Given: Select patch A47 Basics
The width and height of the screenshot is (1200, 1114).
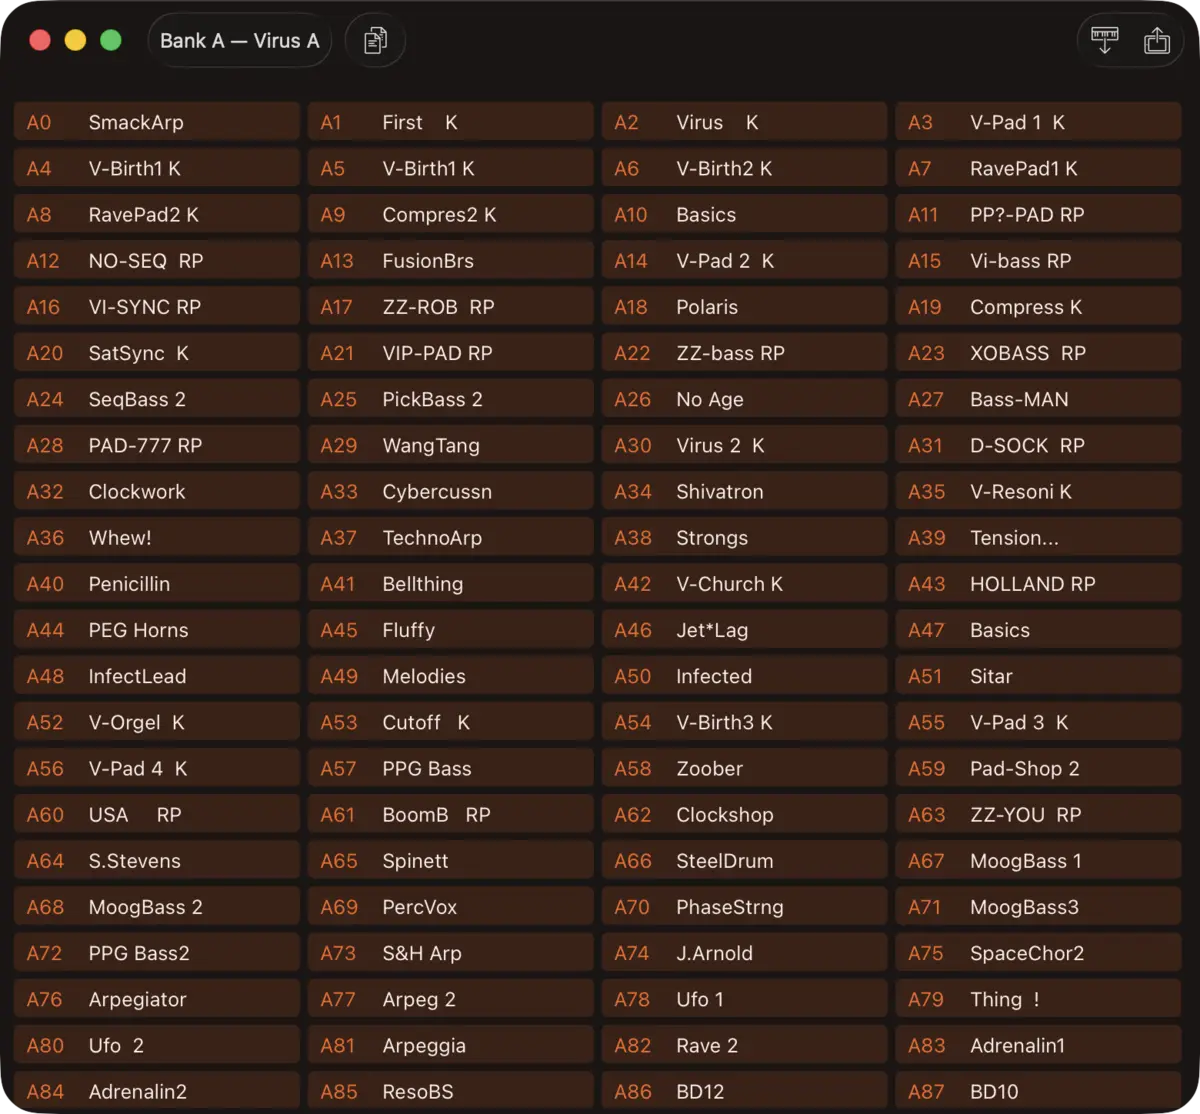Looking at the screenshot, I should pyautogui.click(x=1039, y=631).
